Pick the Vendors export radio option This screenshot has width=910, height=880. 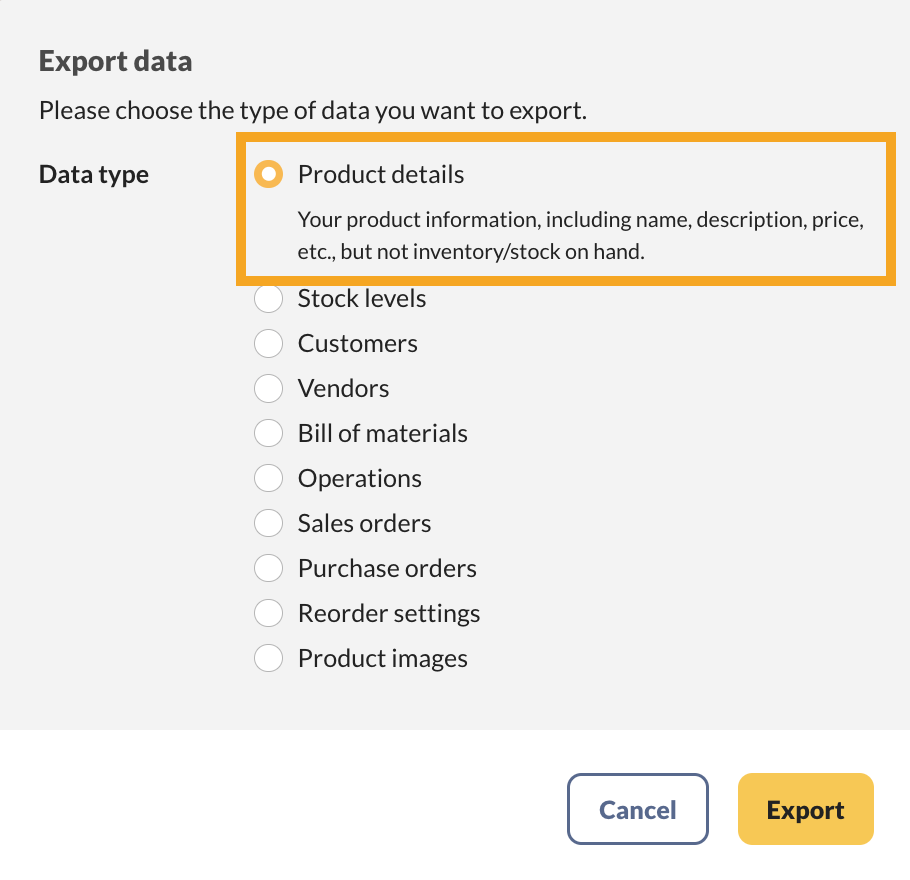(x=268, y=389)
